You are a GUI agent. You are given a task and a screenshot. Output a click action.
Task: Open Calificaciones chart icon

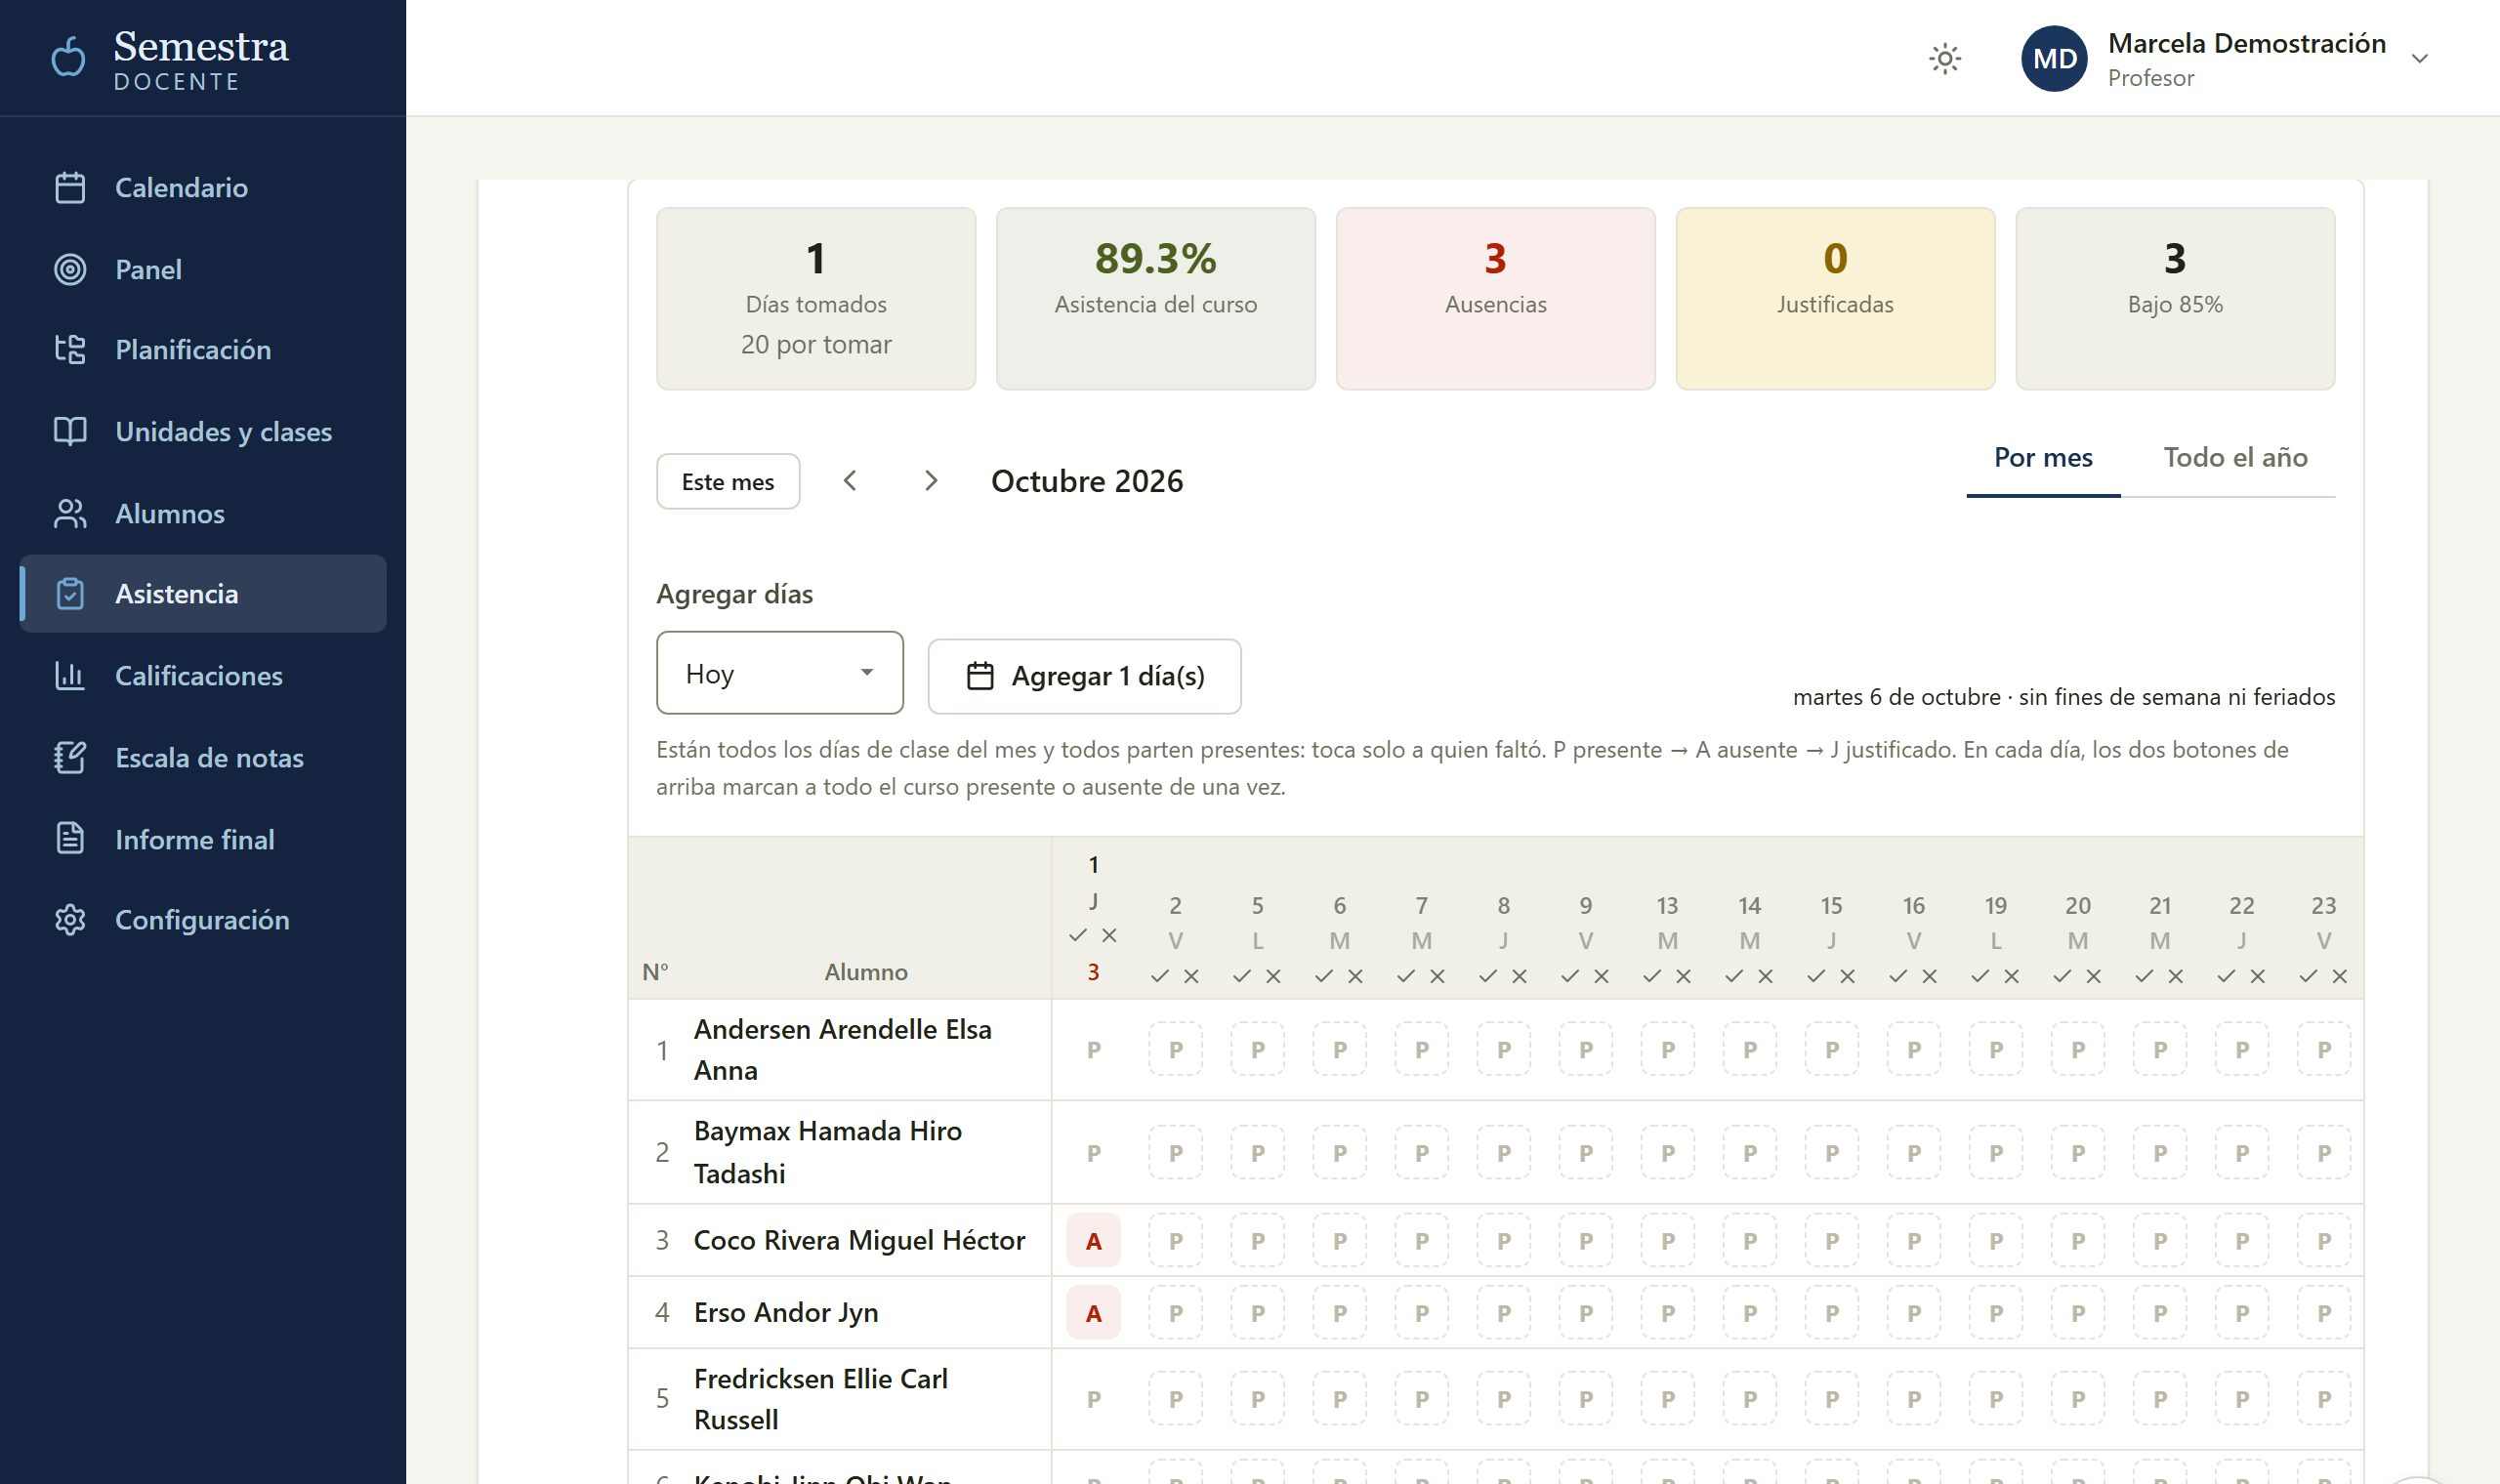[70, 676]
